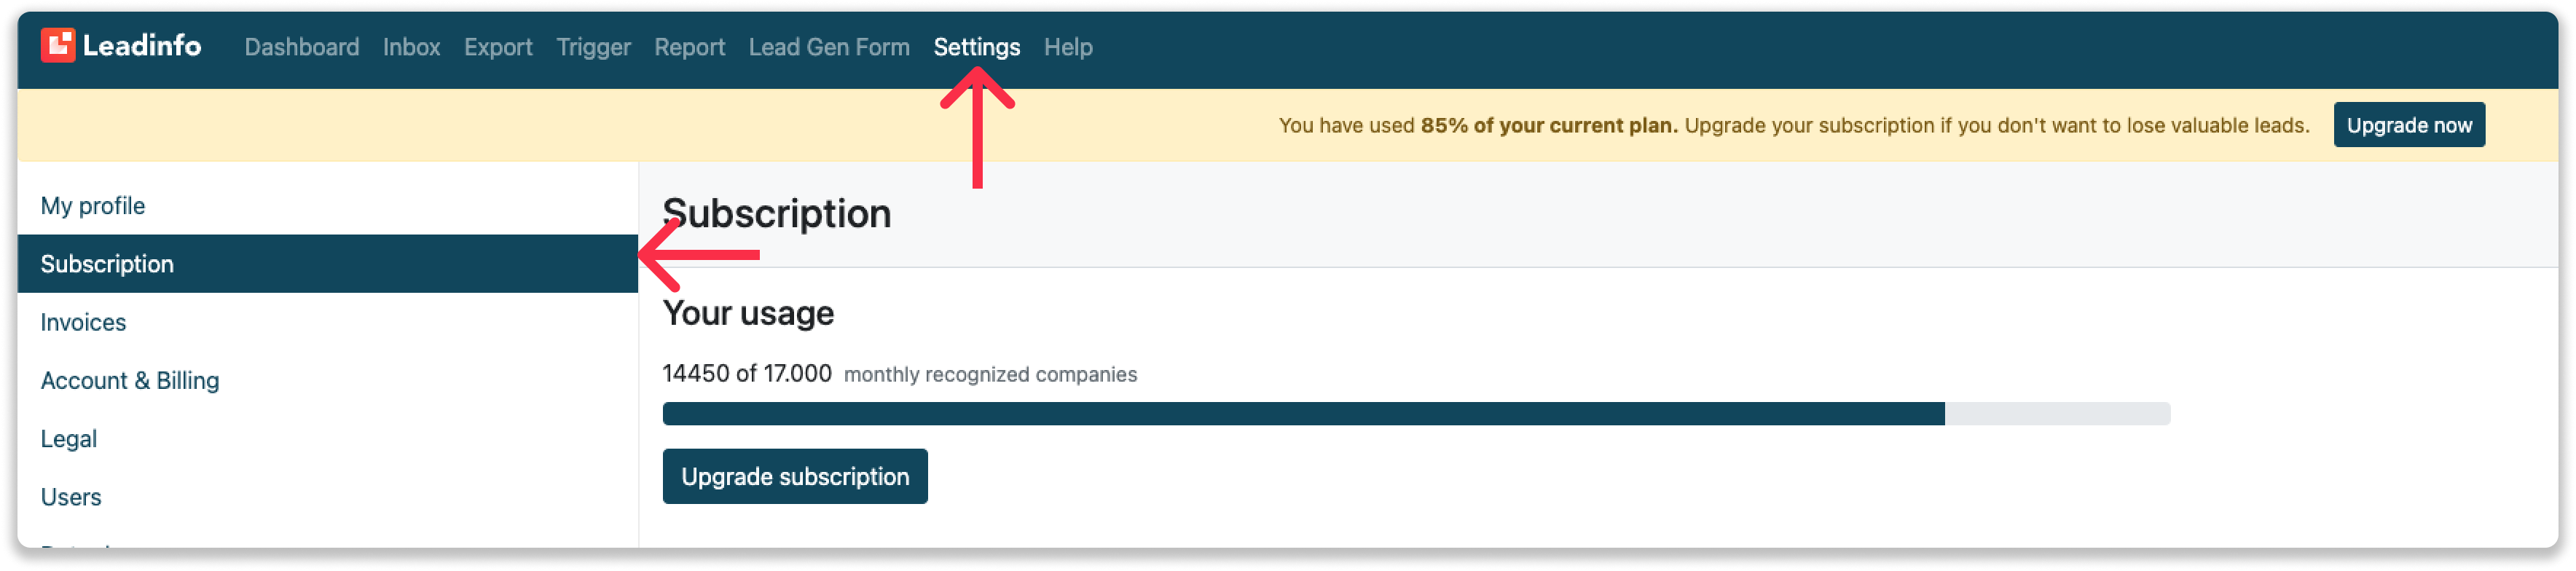The height and width of the screenshot is (571, 2576).
Task: Open the Dashboard page
Action: click(x=302, y=47)
